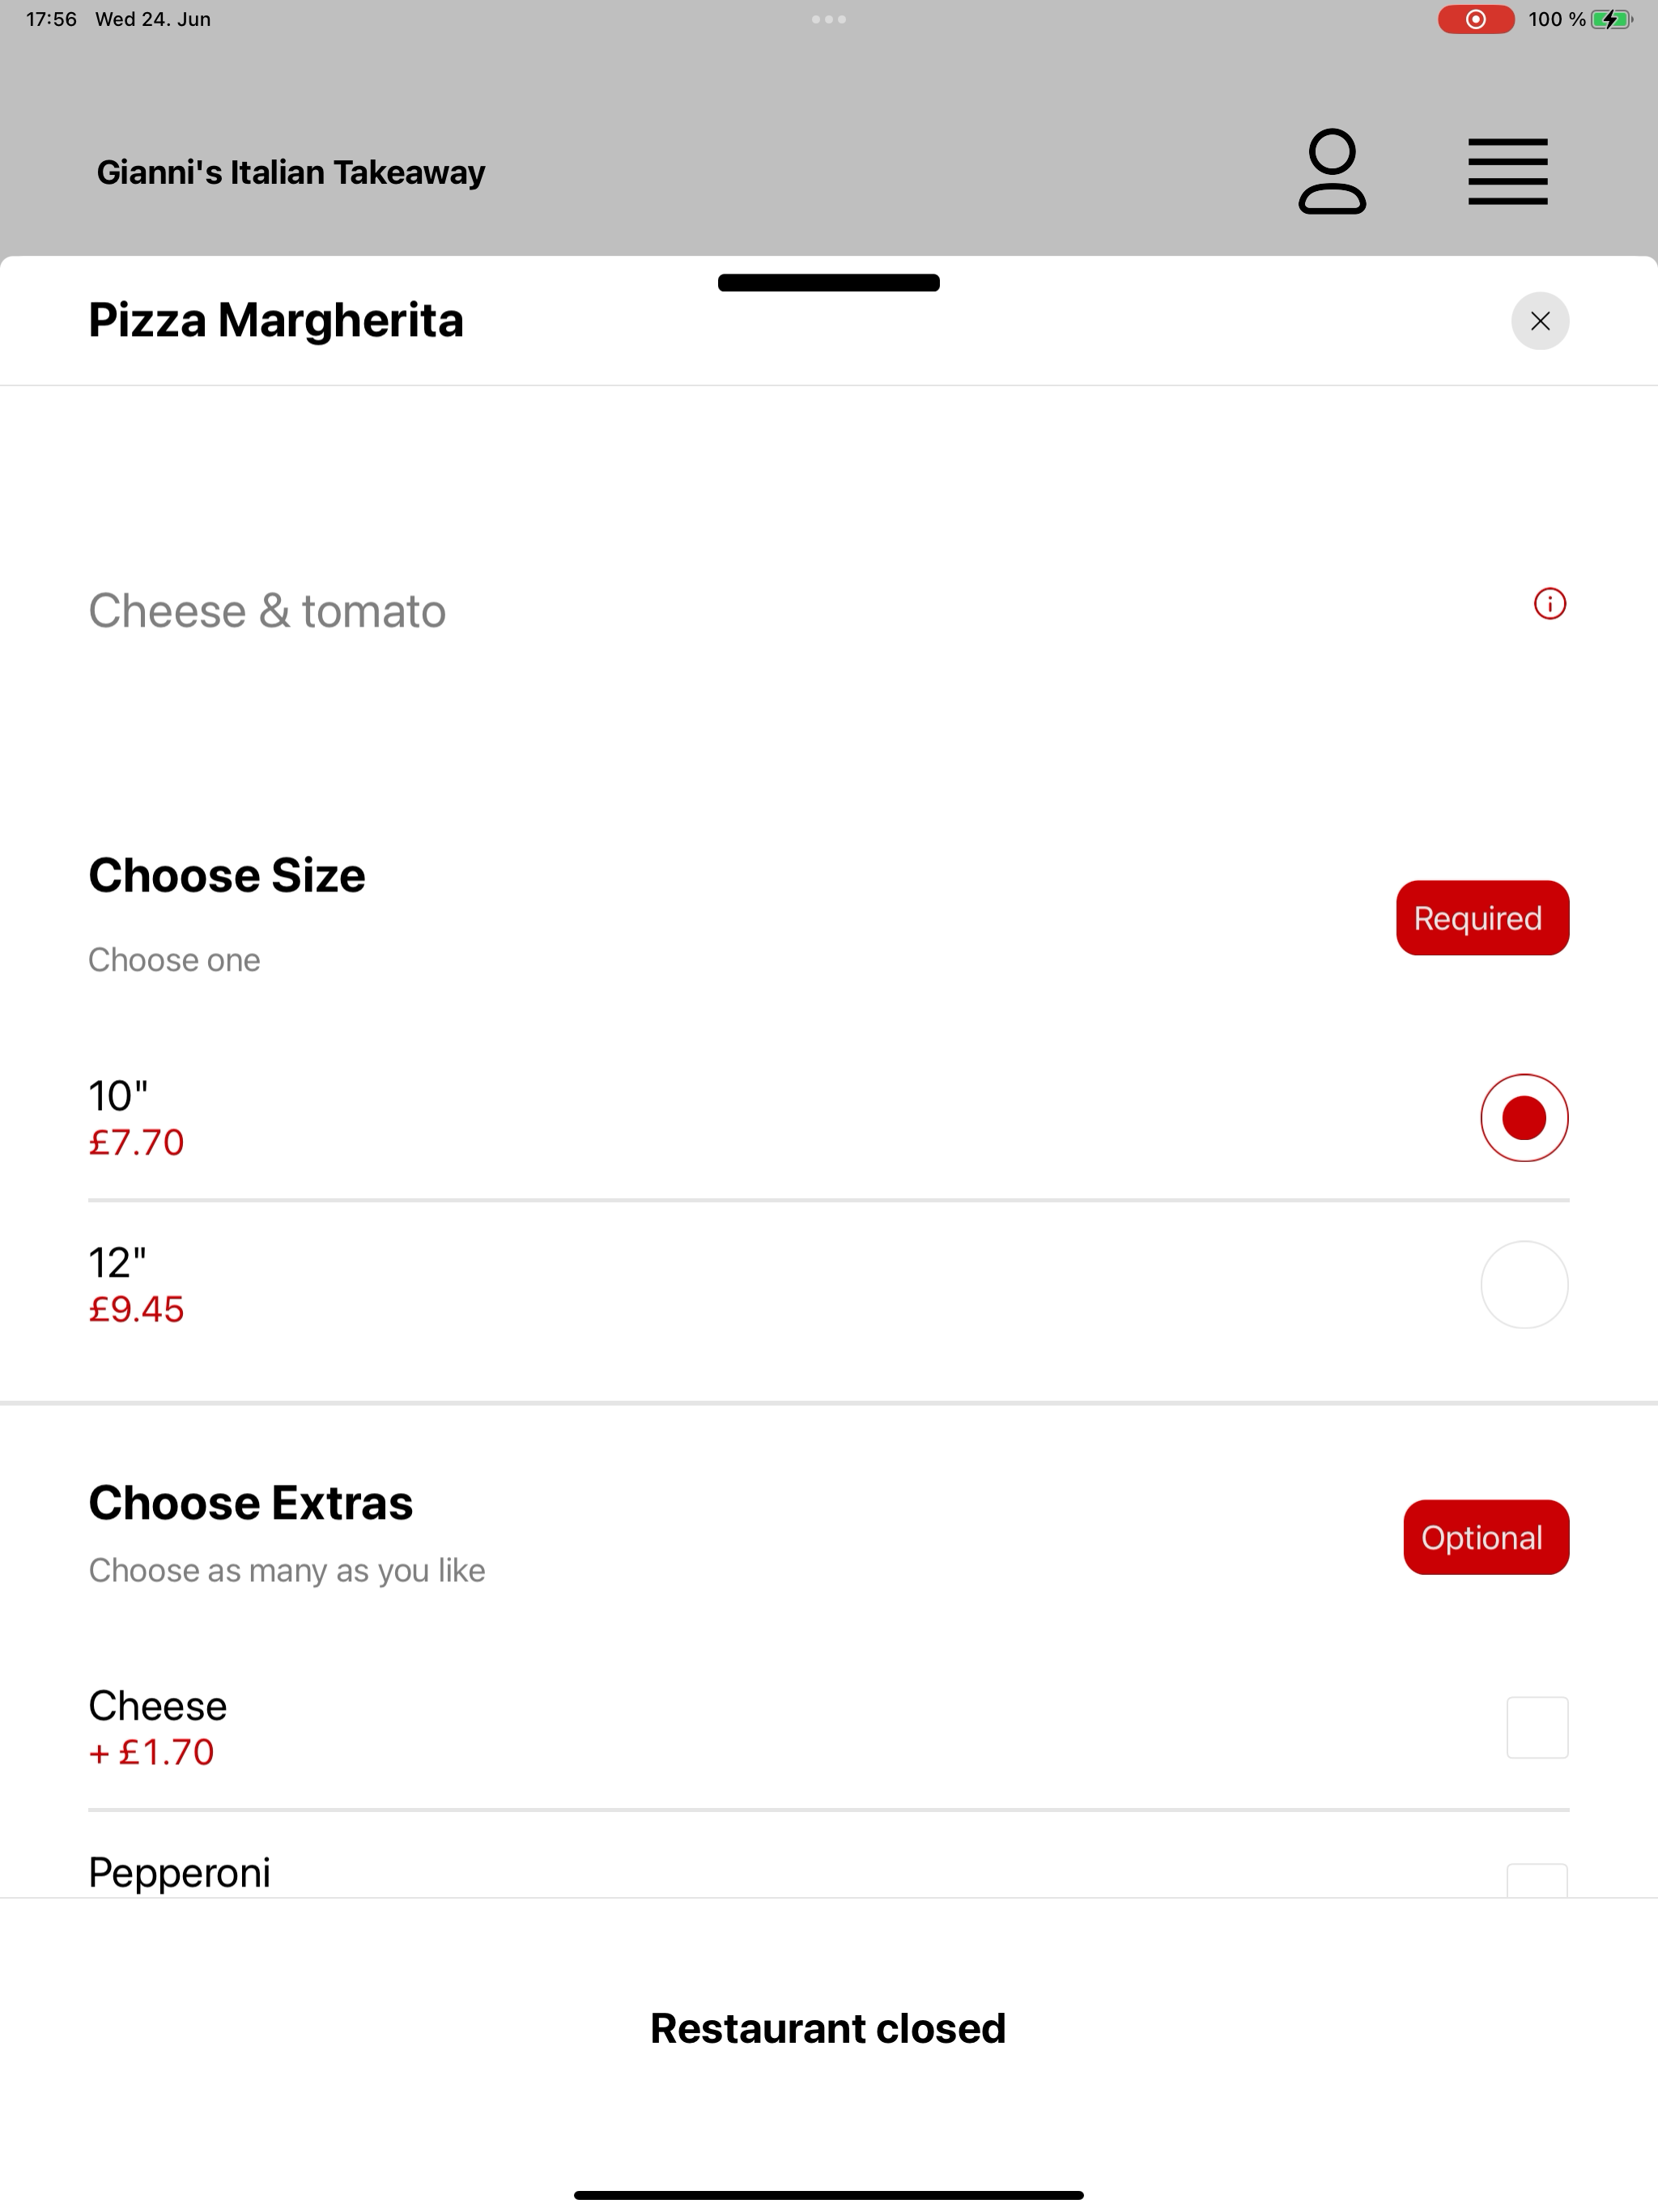Tap the 12" £9.45 price row
The width and height of the screenshot is (1658, 2212).
(x=828, y=1284)
